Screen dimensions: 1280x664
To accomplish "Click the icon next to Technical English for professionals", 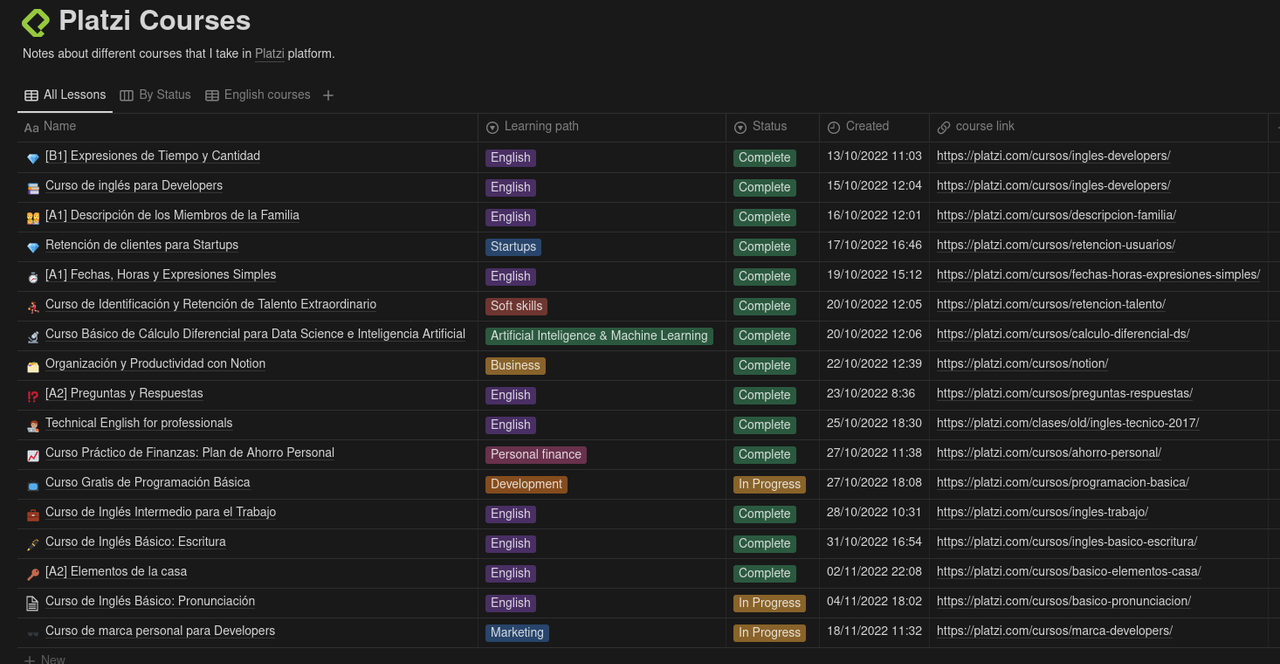I will click(x=33, y=425).
